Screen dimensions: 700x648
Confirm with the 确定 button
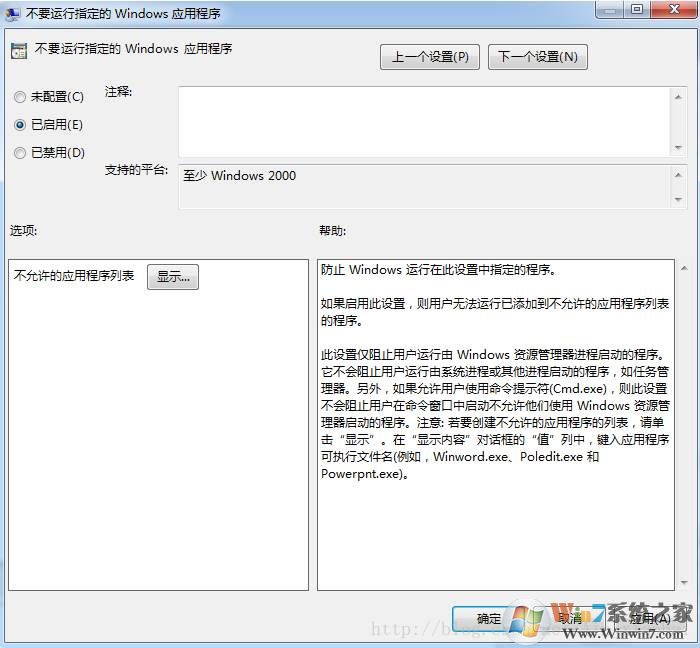(488, 619)
